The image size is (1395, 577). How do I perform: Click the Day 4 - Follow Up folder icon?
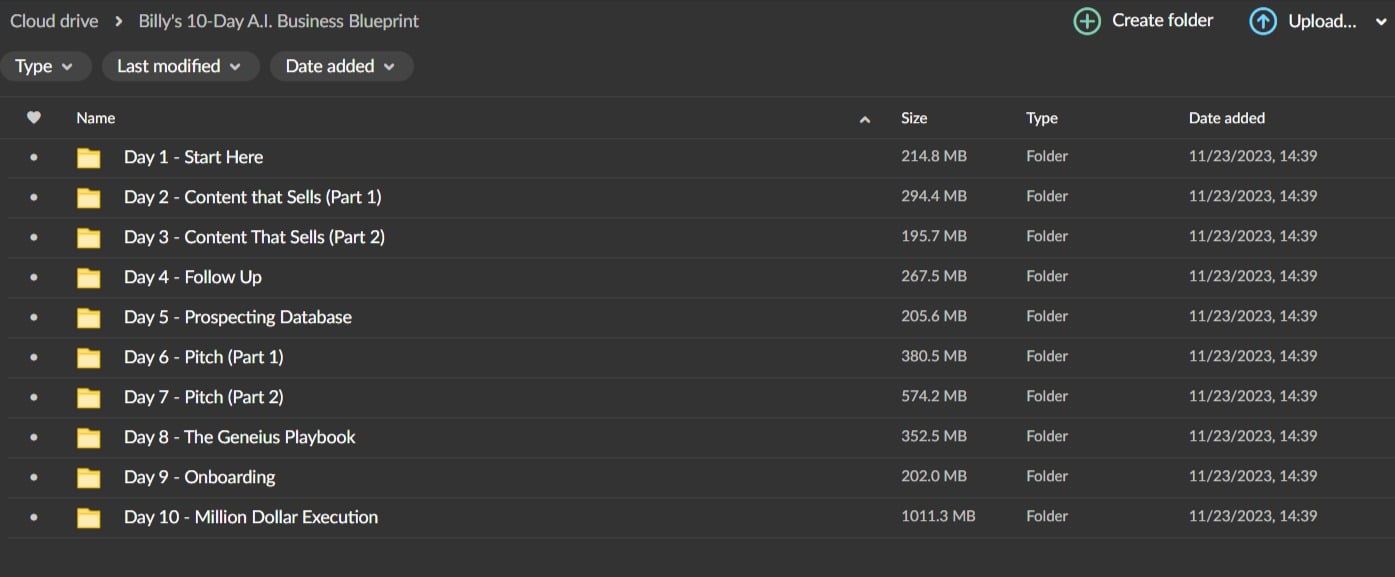[89, 278]
